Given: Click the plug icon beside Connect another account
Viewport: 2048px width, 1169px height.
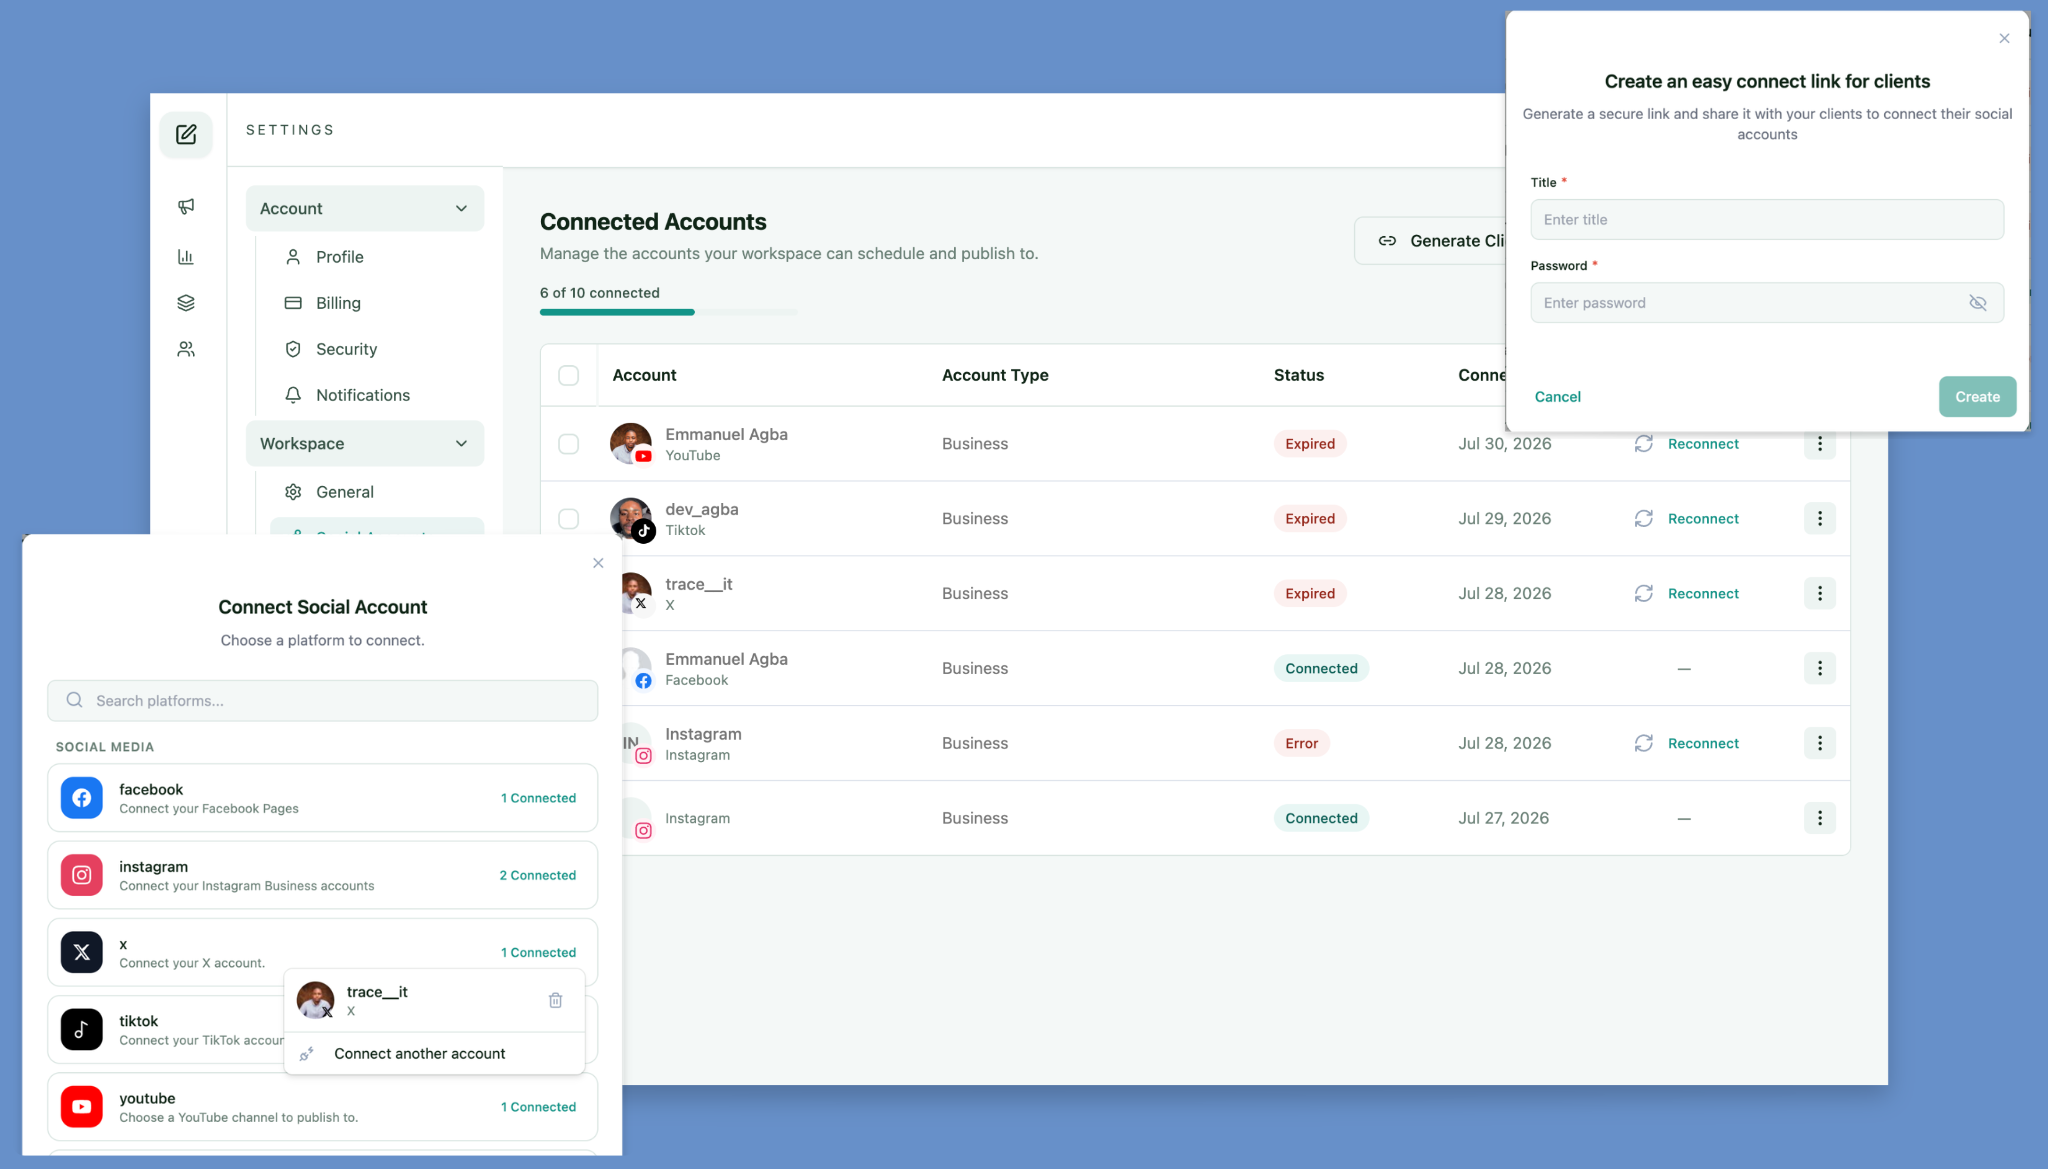Looking at the screenshot, I should click(307, 1054).
